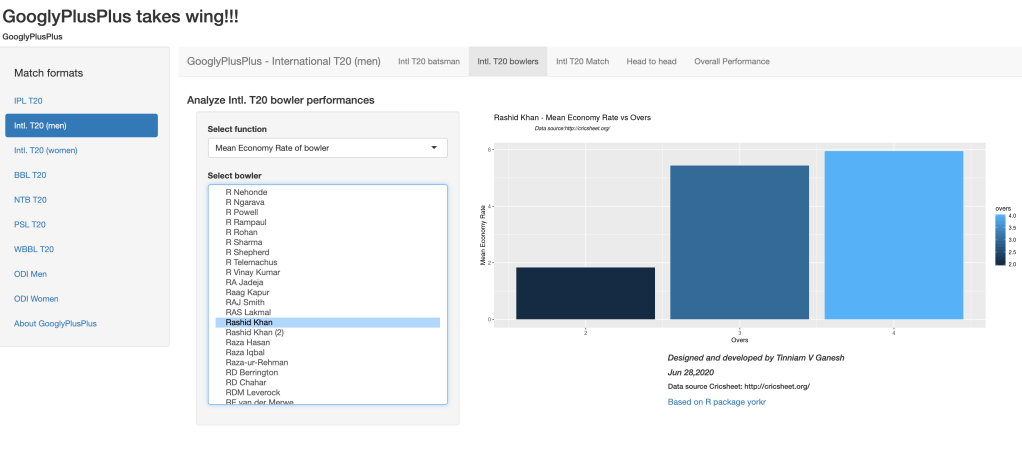1022x466 pixels.
Task: Follow the 'Based on R package yorkr' link
Action: 716,402
